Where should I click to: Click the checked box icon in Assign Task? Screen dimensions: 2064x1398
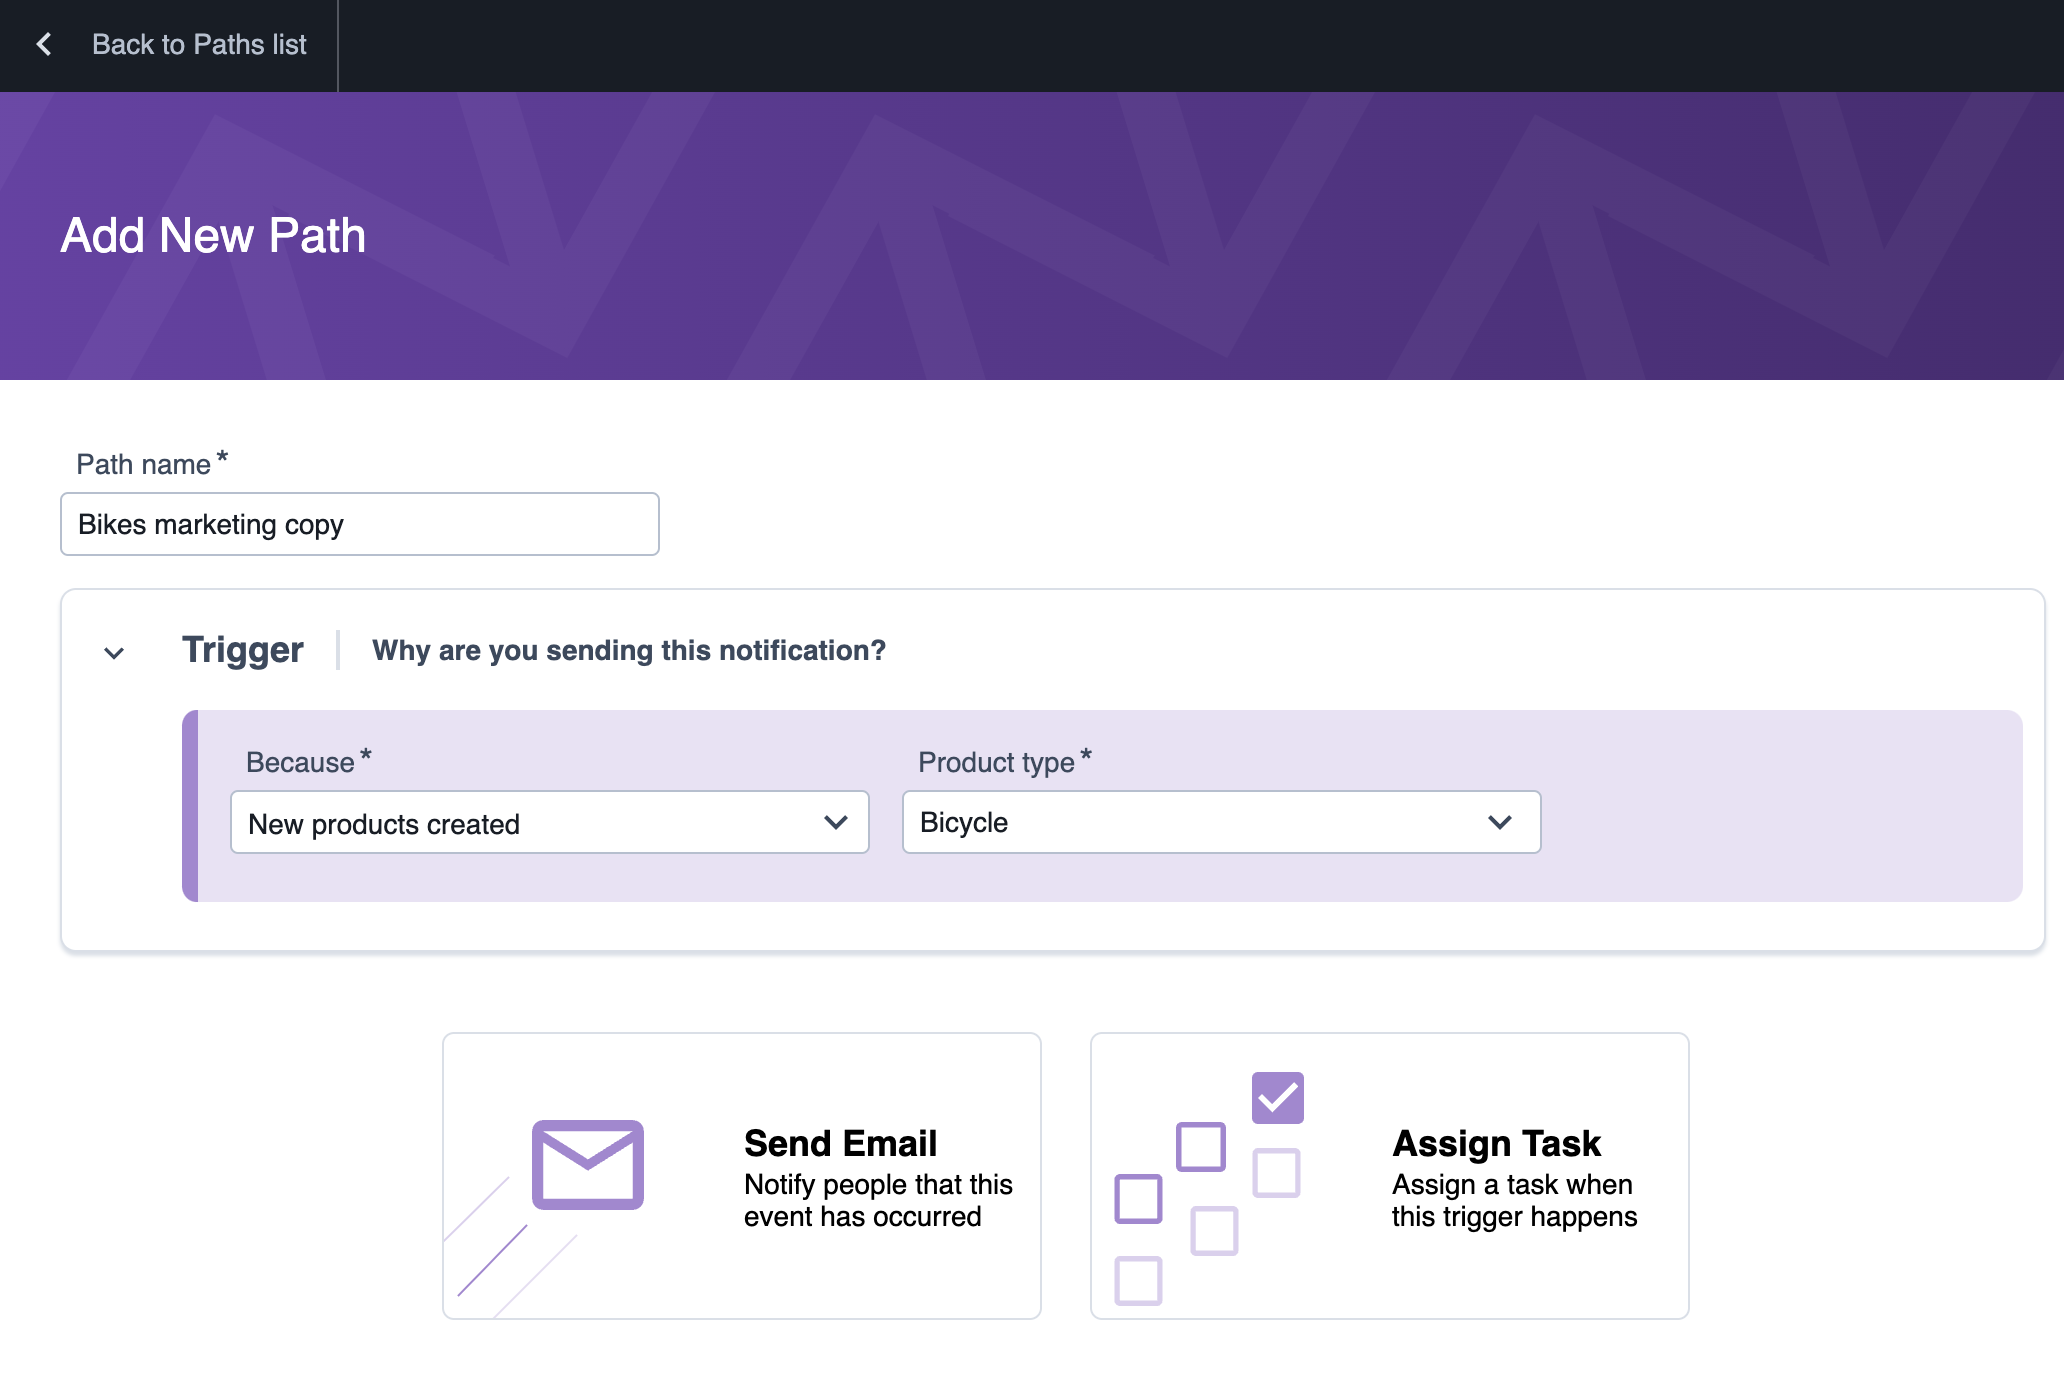point(1278,1098)
